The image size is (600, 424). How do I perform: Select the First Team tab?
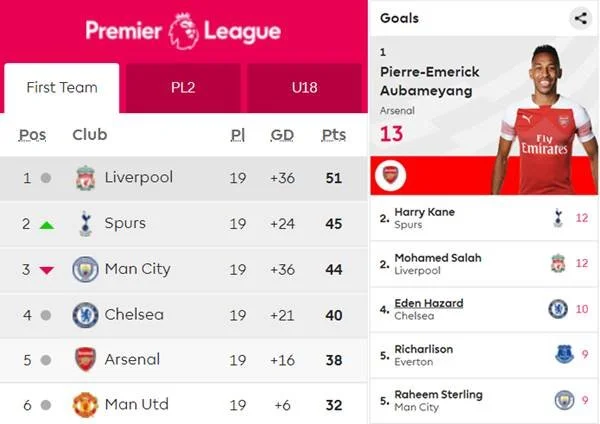point(62,88)
